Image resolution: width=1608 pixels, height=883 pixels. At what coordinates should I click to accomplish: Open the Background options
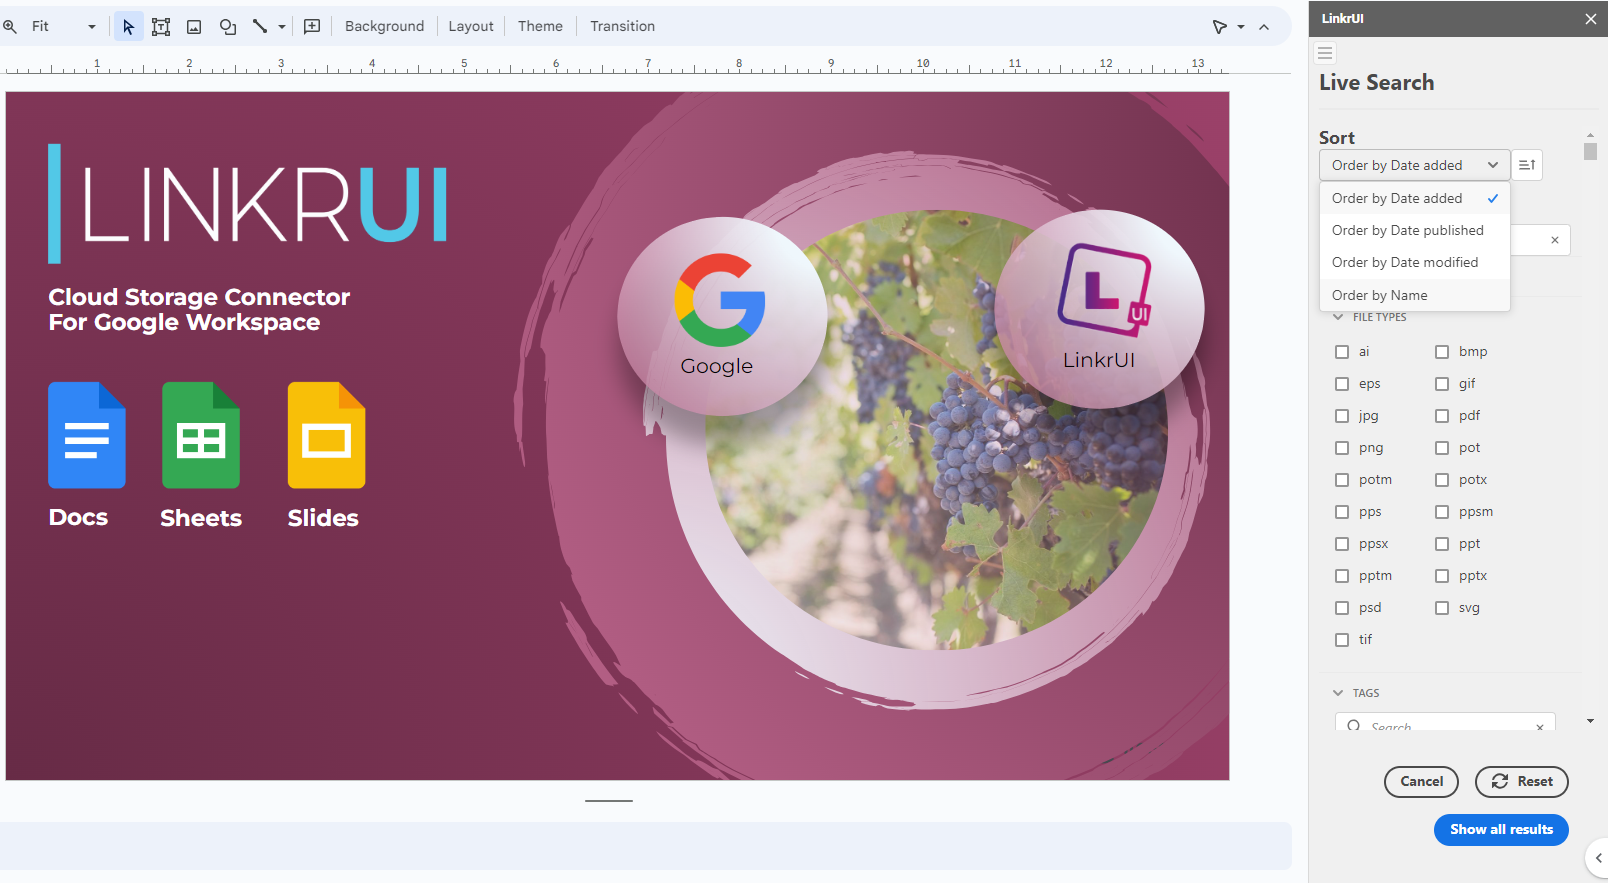click(384, 27)
